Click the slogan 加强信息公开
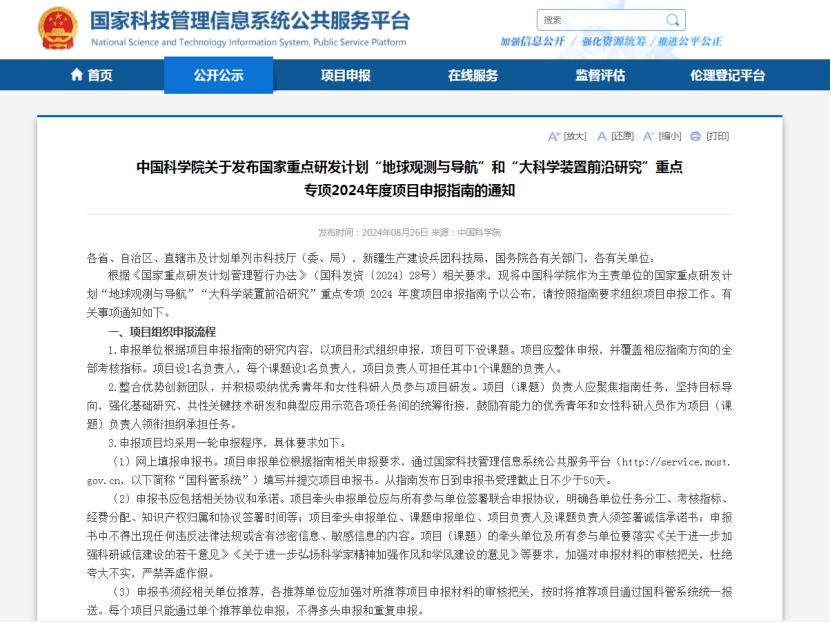This screenshot has height=623, width=831. (x=532, y=41)
